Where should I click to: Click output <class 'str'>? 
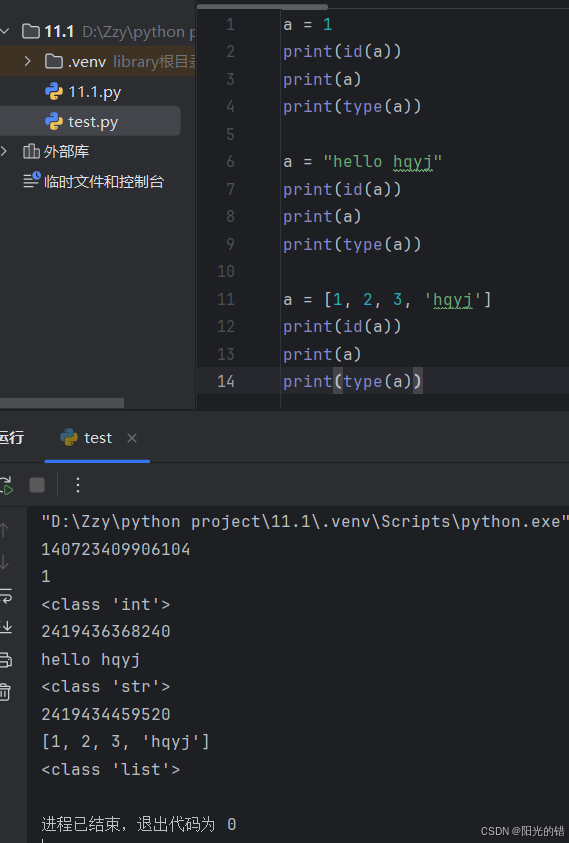click(105, 687)
